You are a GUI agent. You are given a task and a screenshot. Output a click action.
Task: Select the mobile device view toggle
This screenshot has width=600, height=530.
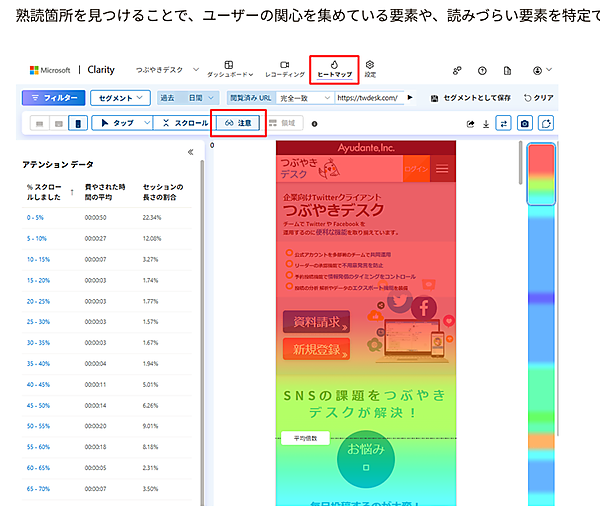coord(77,123)
